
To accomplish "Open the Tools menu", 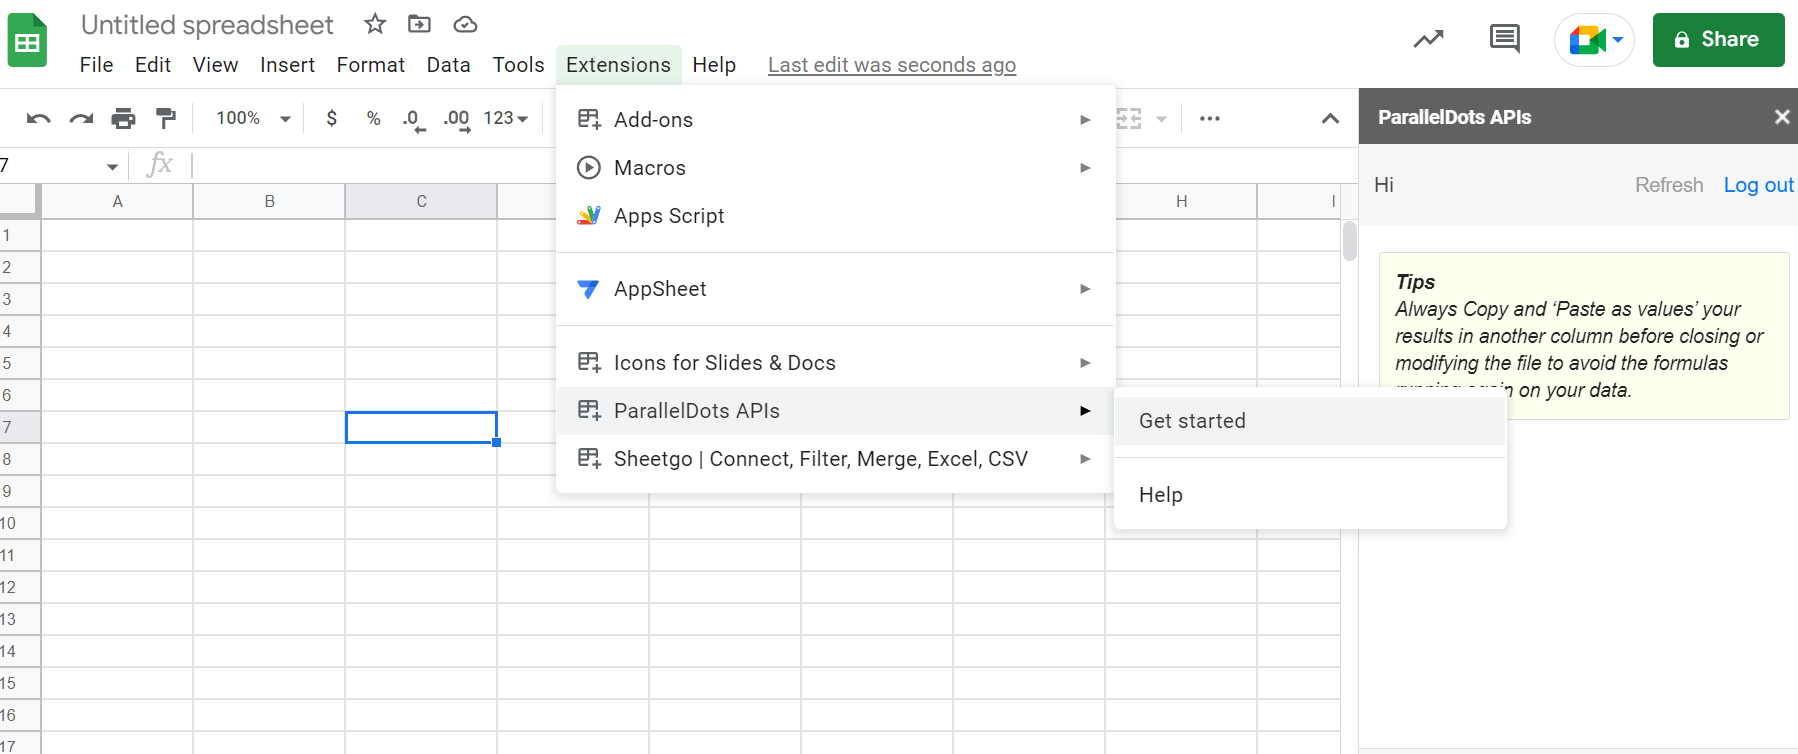I will (x=518, y=65).
